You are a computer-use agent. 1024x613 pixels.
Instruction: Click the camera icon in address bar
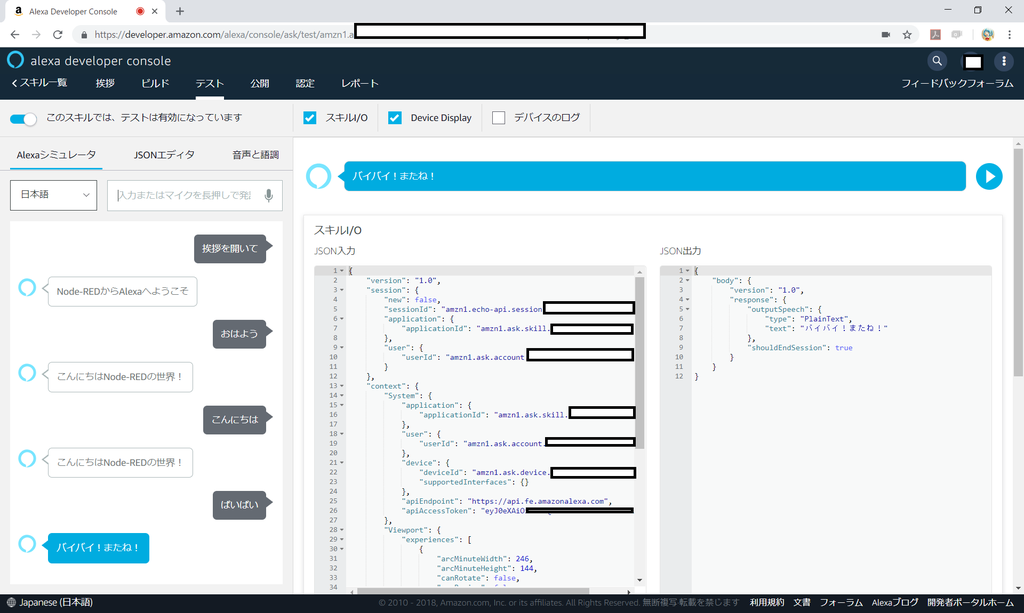[x=886, y=35]
